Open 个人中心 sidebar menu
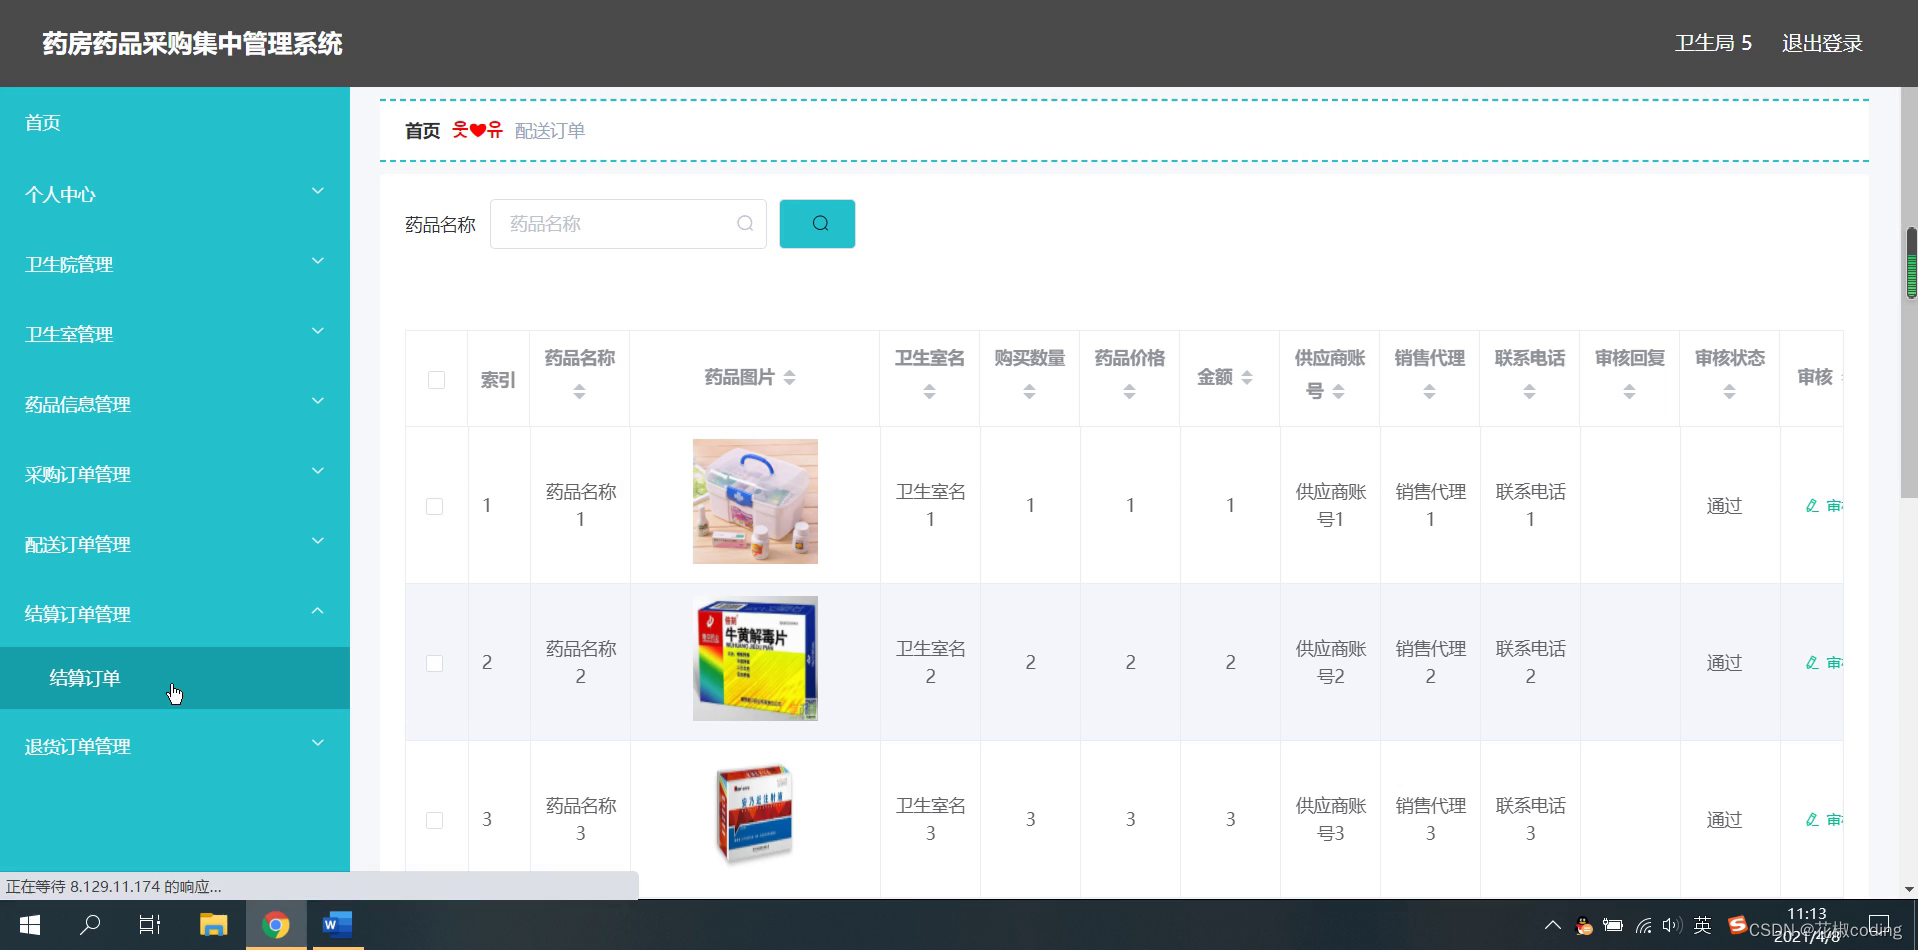 (x=175, y=194)
